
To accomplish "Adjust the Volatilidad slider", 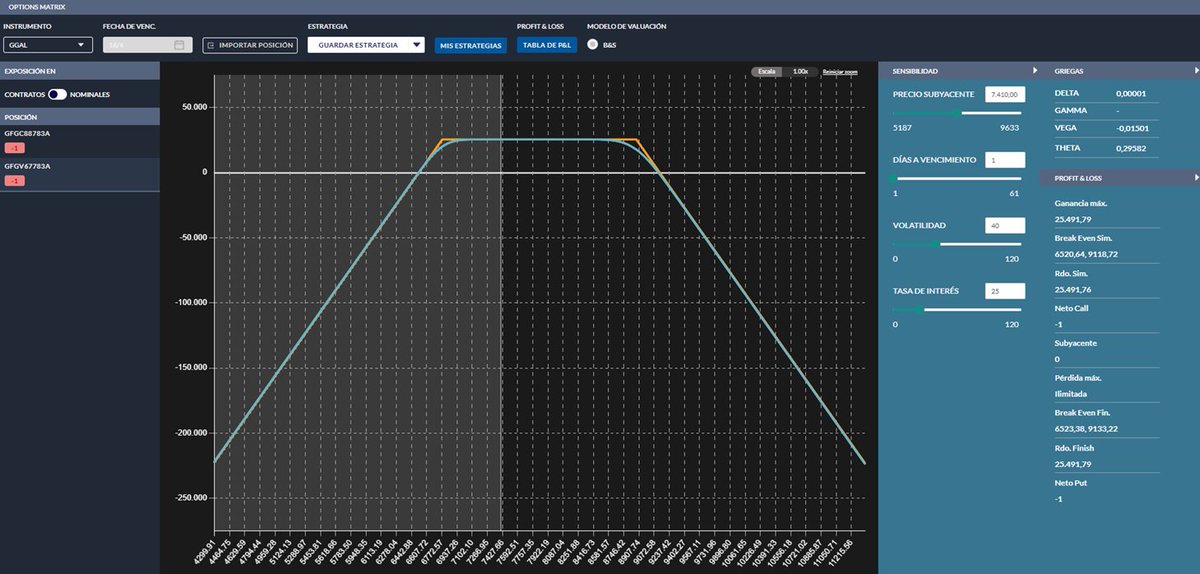I will [958, 244].
